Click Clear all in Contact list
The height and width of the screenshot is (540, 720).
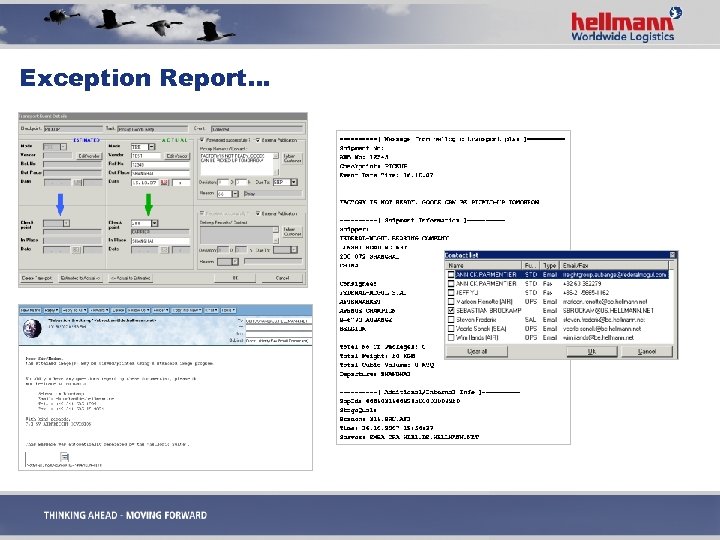[477, 351]
